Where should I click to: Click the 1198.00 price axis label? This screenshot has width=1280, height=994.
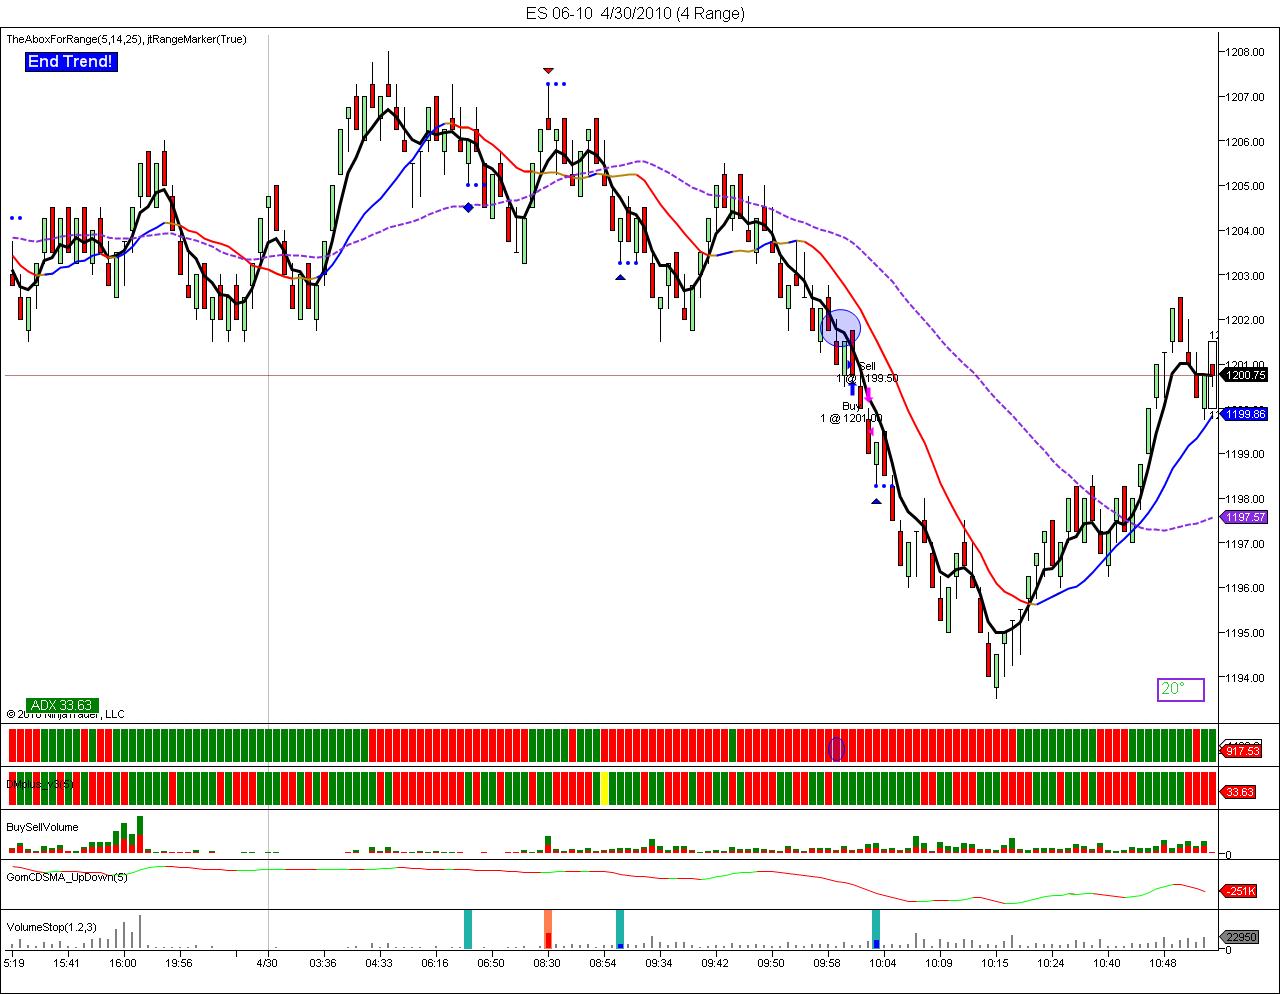1247,499
